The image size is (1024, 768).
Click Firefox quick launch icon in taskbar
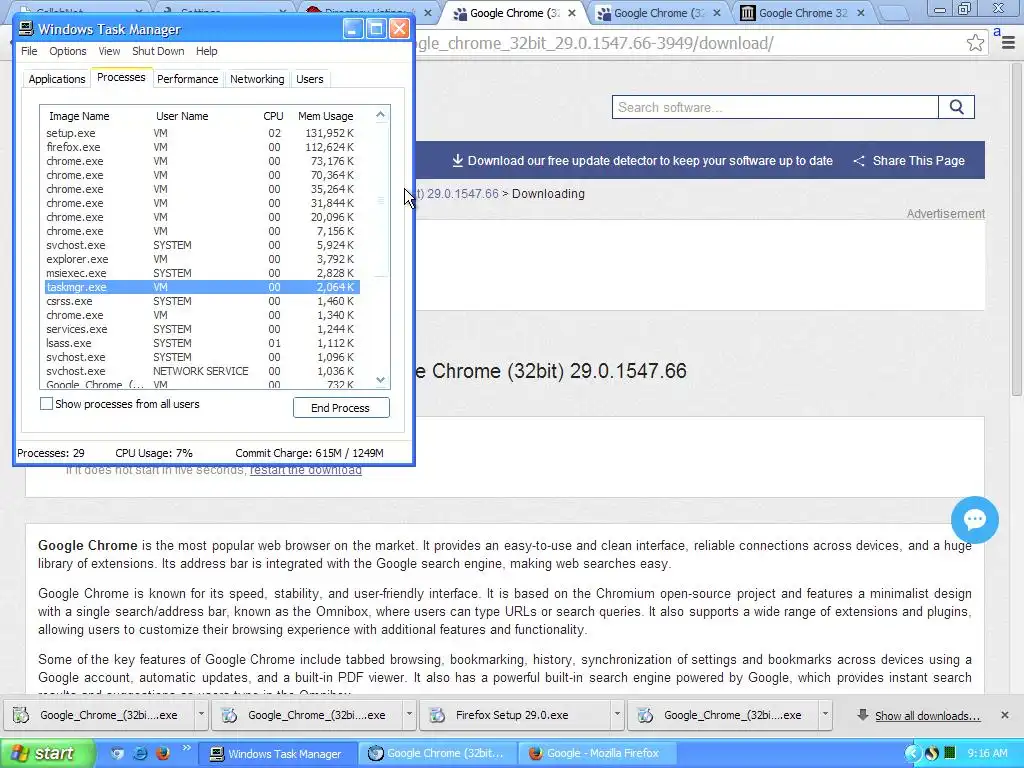point(163,753)
